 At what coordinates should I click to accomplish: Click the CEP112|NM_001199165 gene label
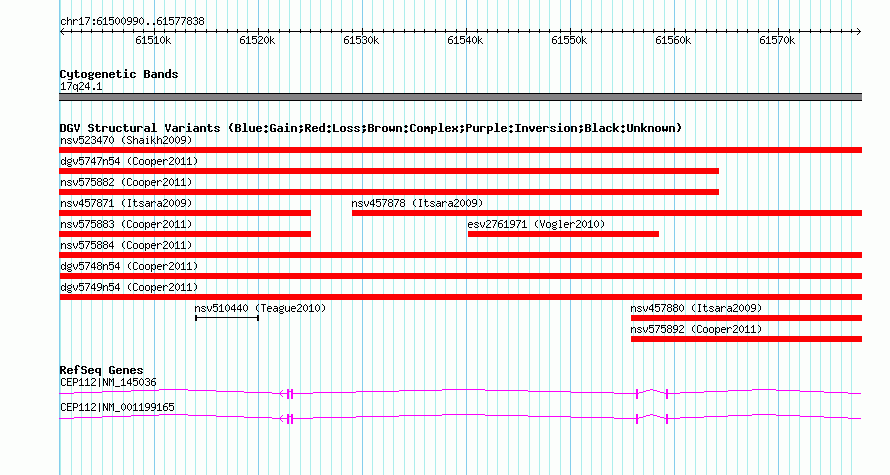point(117,407)
